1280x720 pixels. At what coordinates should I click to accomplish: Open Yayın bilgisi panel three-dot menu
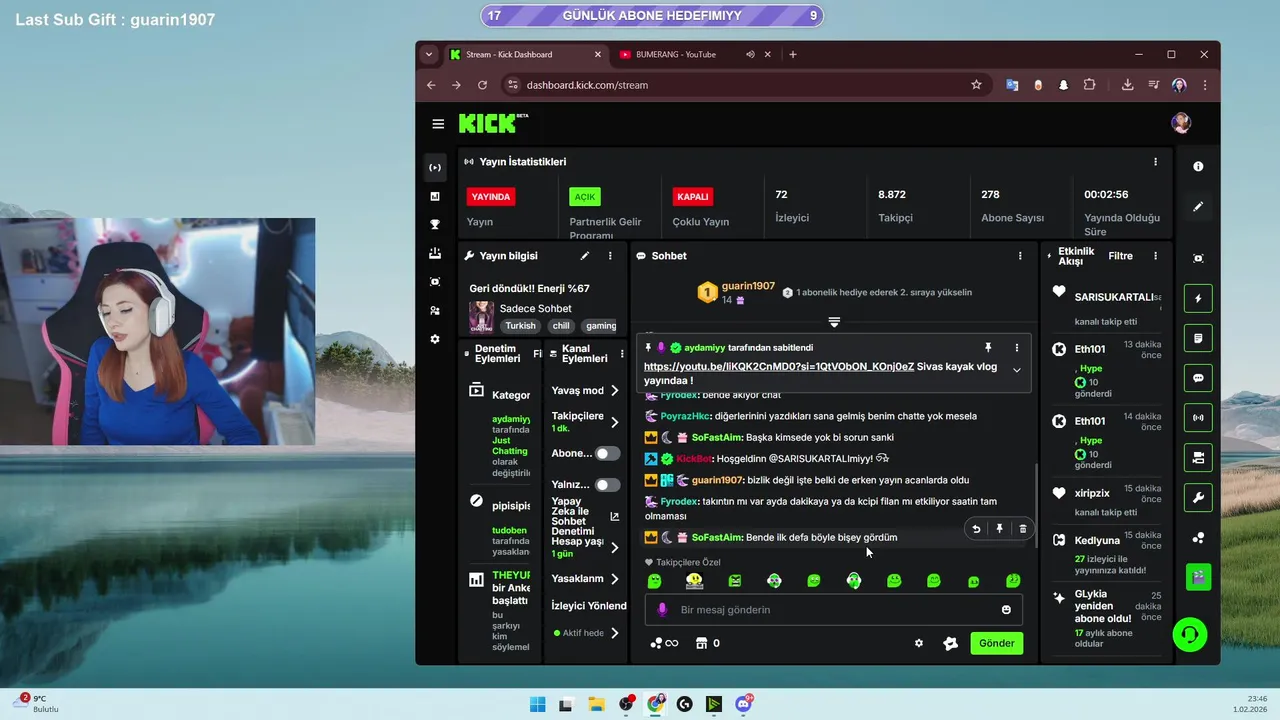pos(610,256)
